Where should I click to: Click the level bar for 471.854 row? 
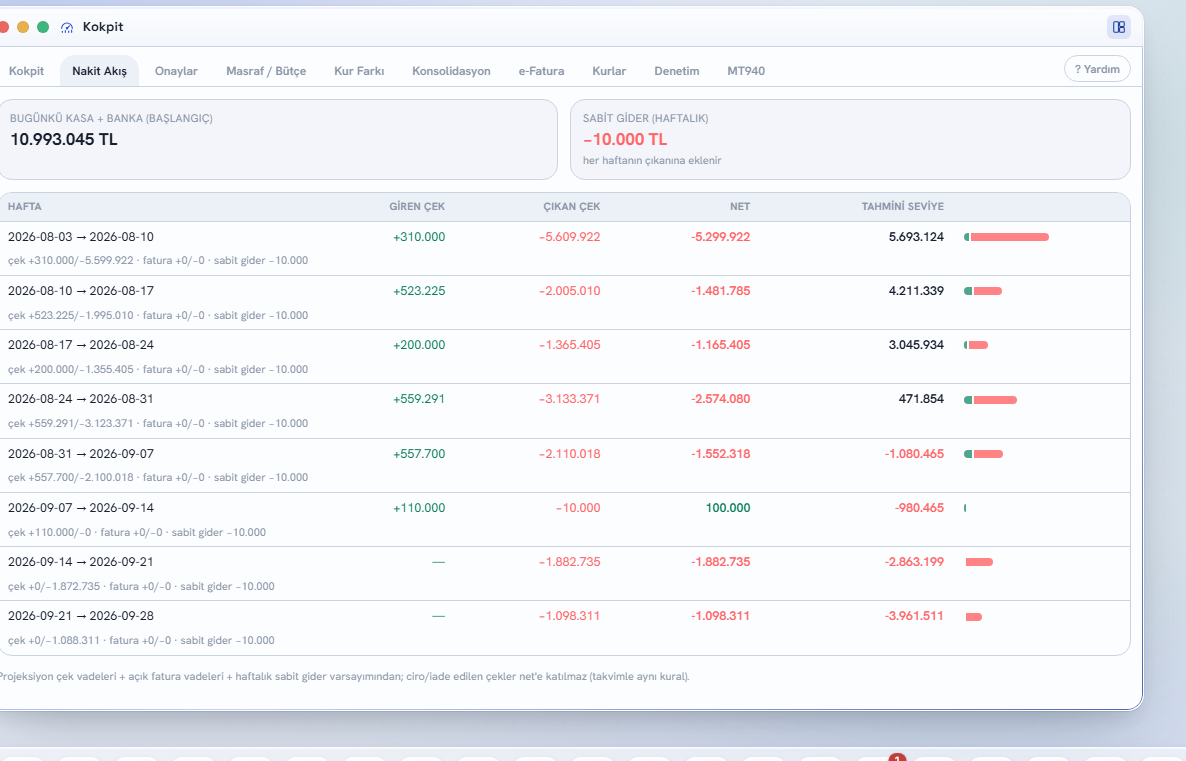991,400
